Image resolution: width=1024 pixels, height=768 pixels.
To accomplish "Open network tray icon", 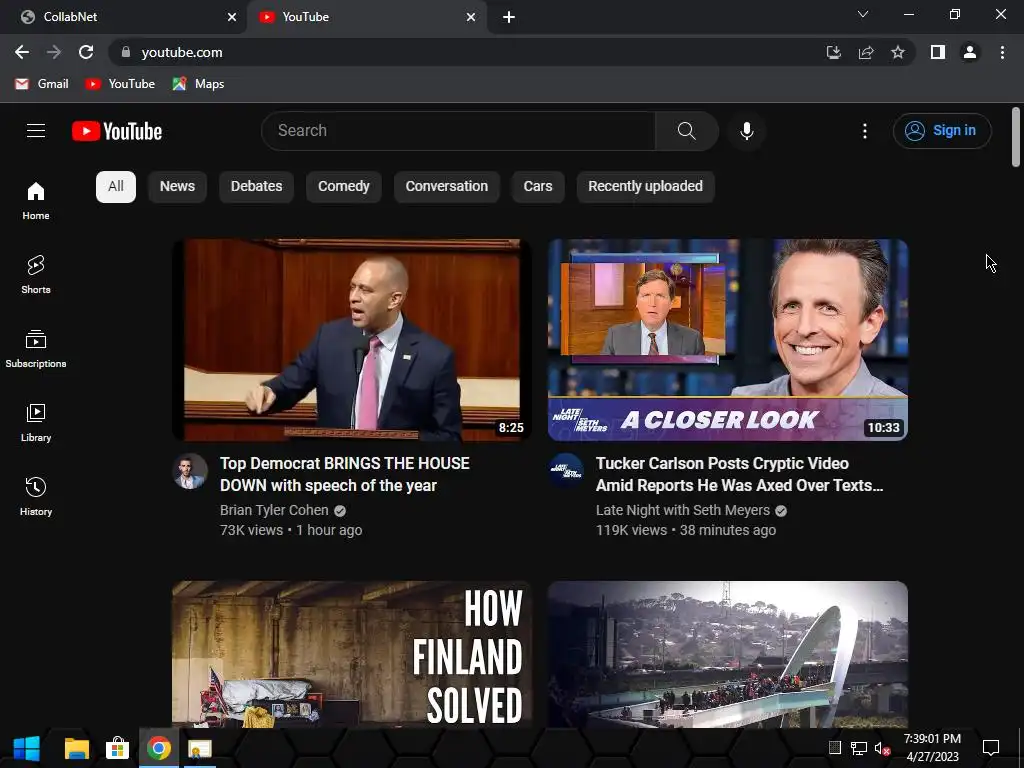I will tap(859, 748).
